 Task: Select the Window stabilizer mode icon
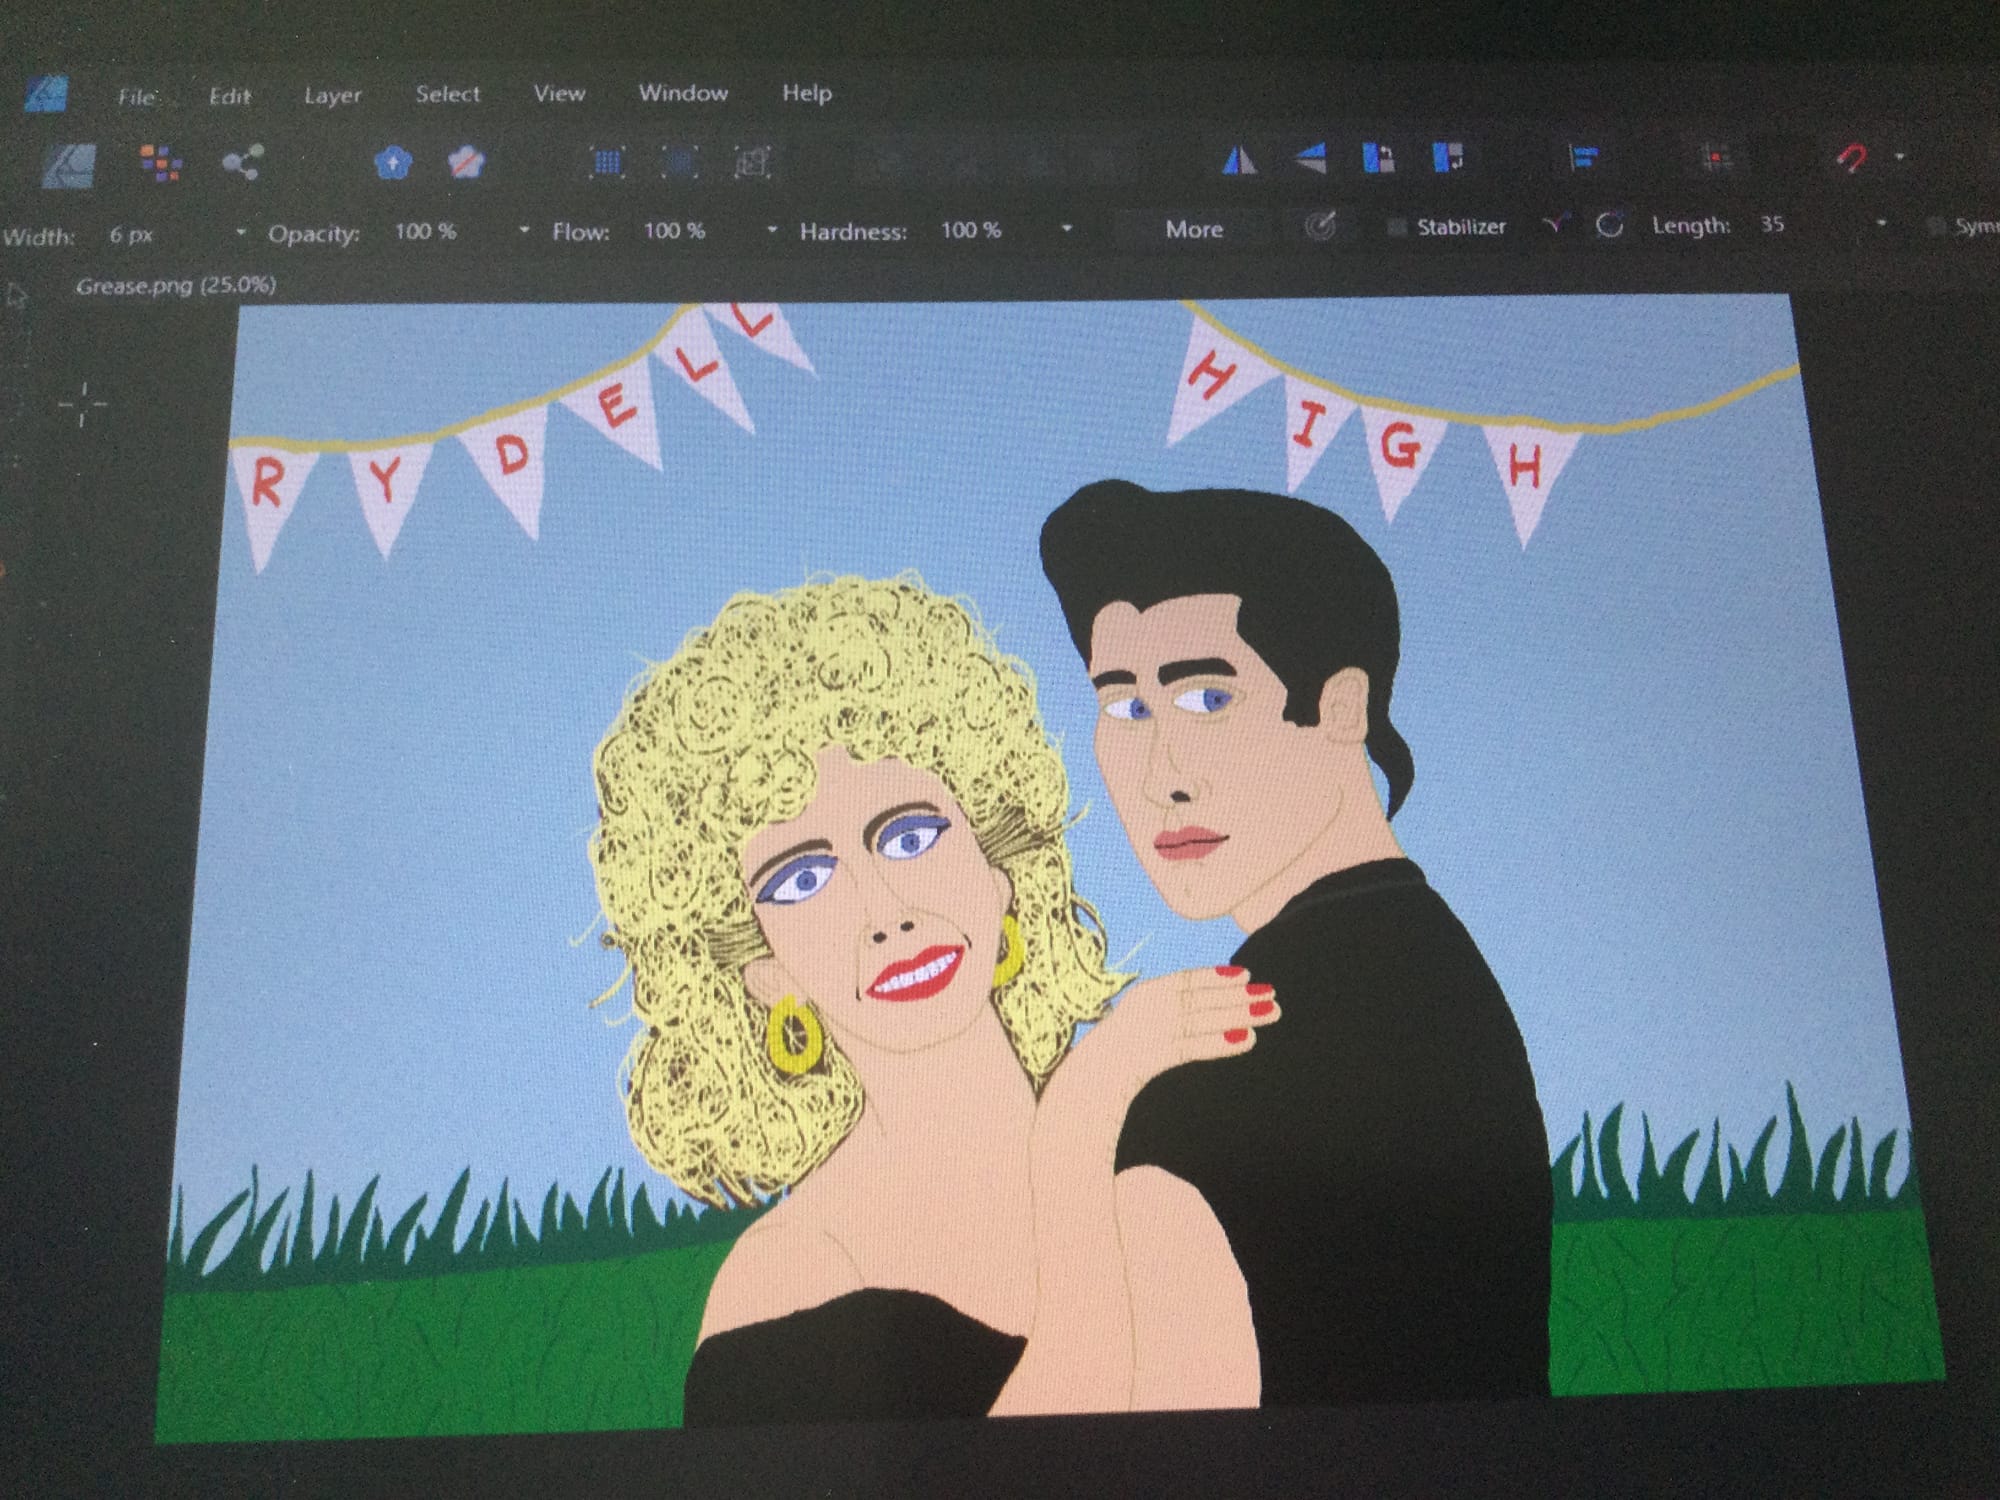pyautogui.click(x=1609, y=225)
